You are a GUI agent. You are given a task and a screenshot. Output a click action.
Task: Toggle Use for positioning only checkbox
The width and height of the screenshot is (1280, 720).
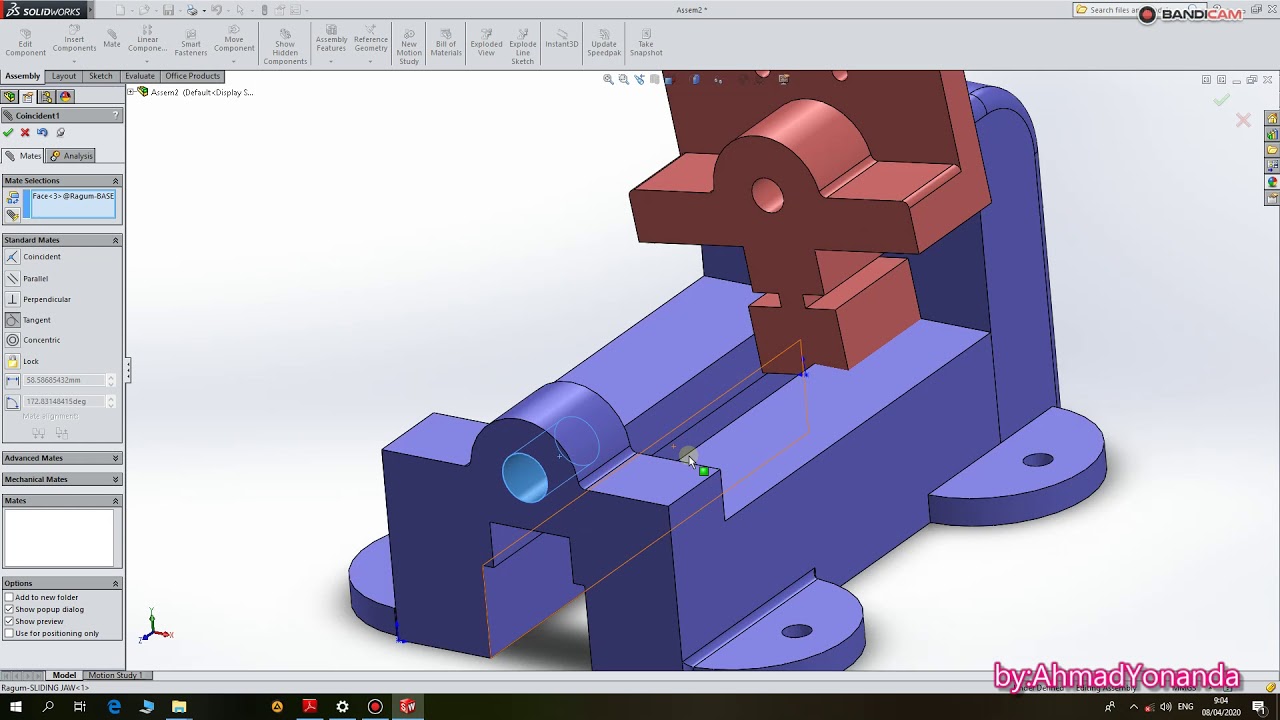click(9, 633)
